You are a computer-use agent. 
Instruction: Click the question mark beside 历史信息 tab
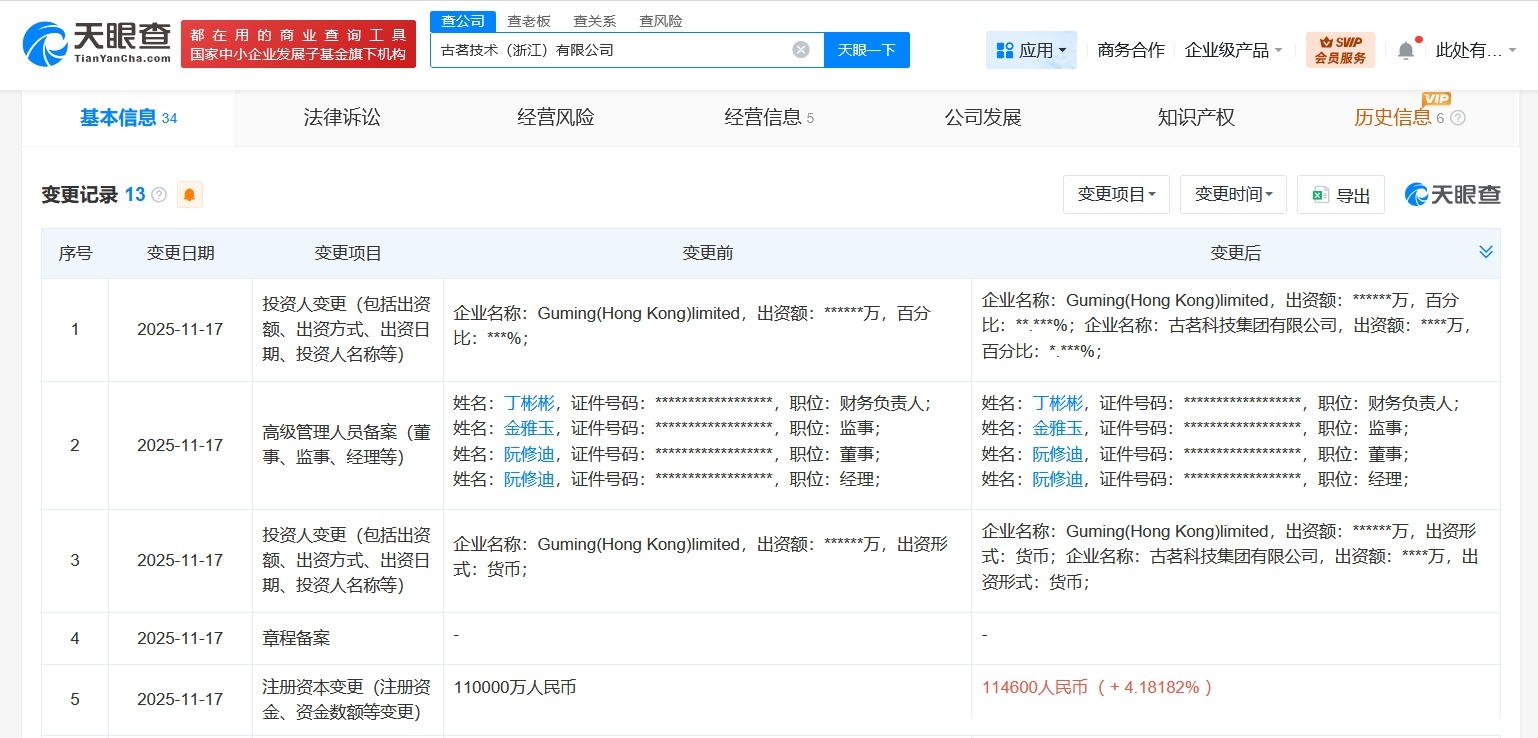[1456, 117]
